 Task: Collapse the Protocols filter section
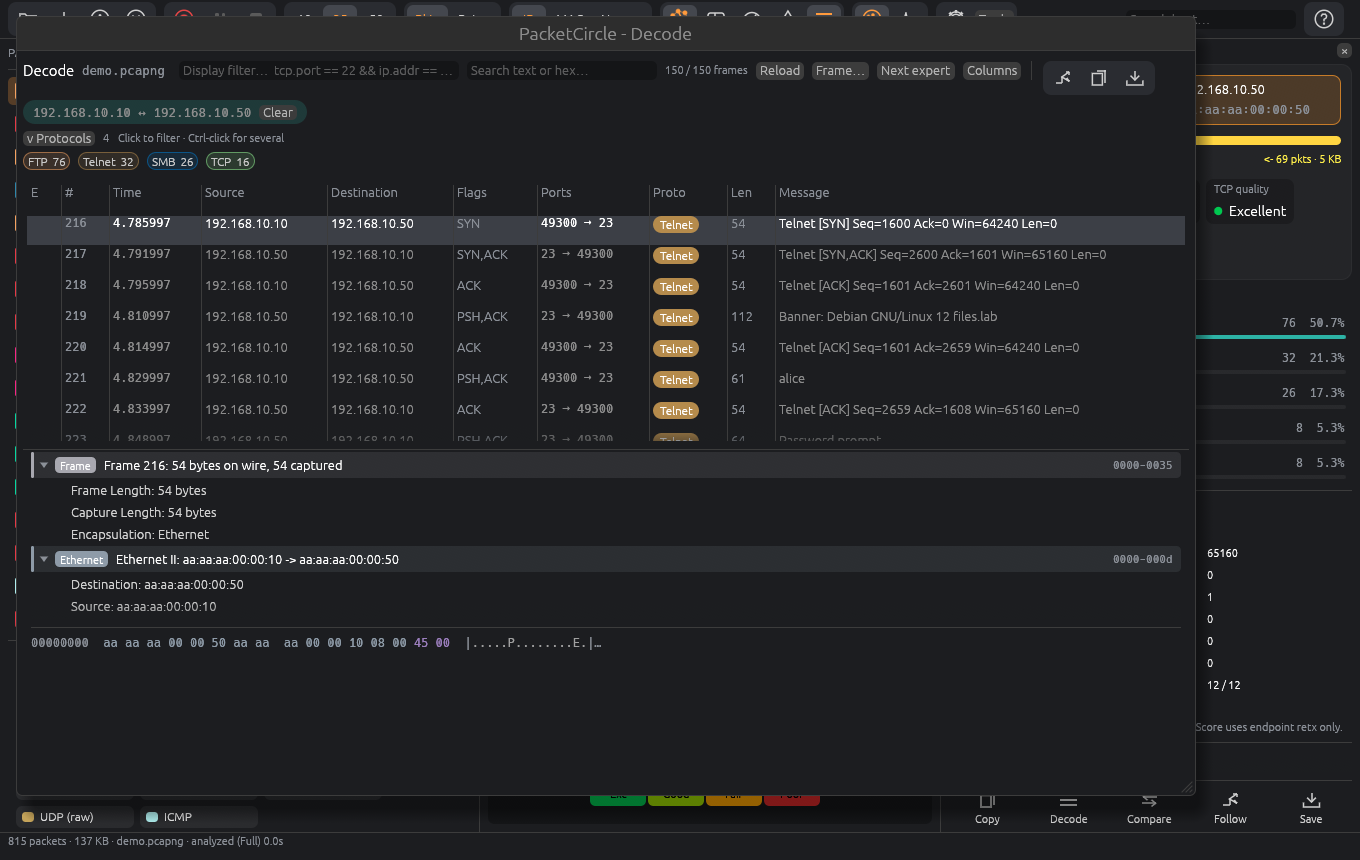tap(59, 138)
